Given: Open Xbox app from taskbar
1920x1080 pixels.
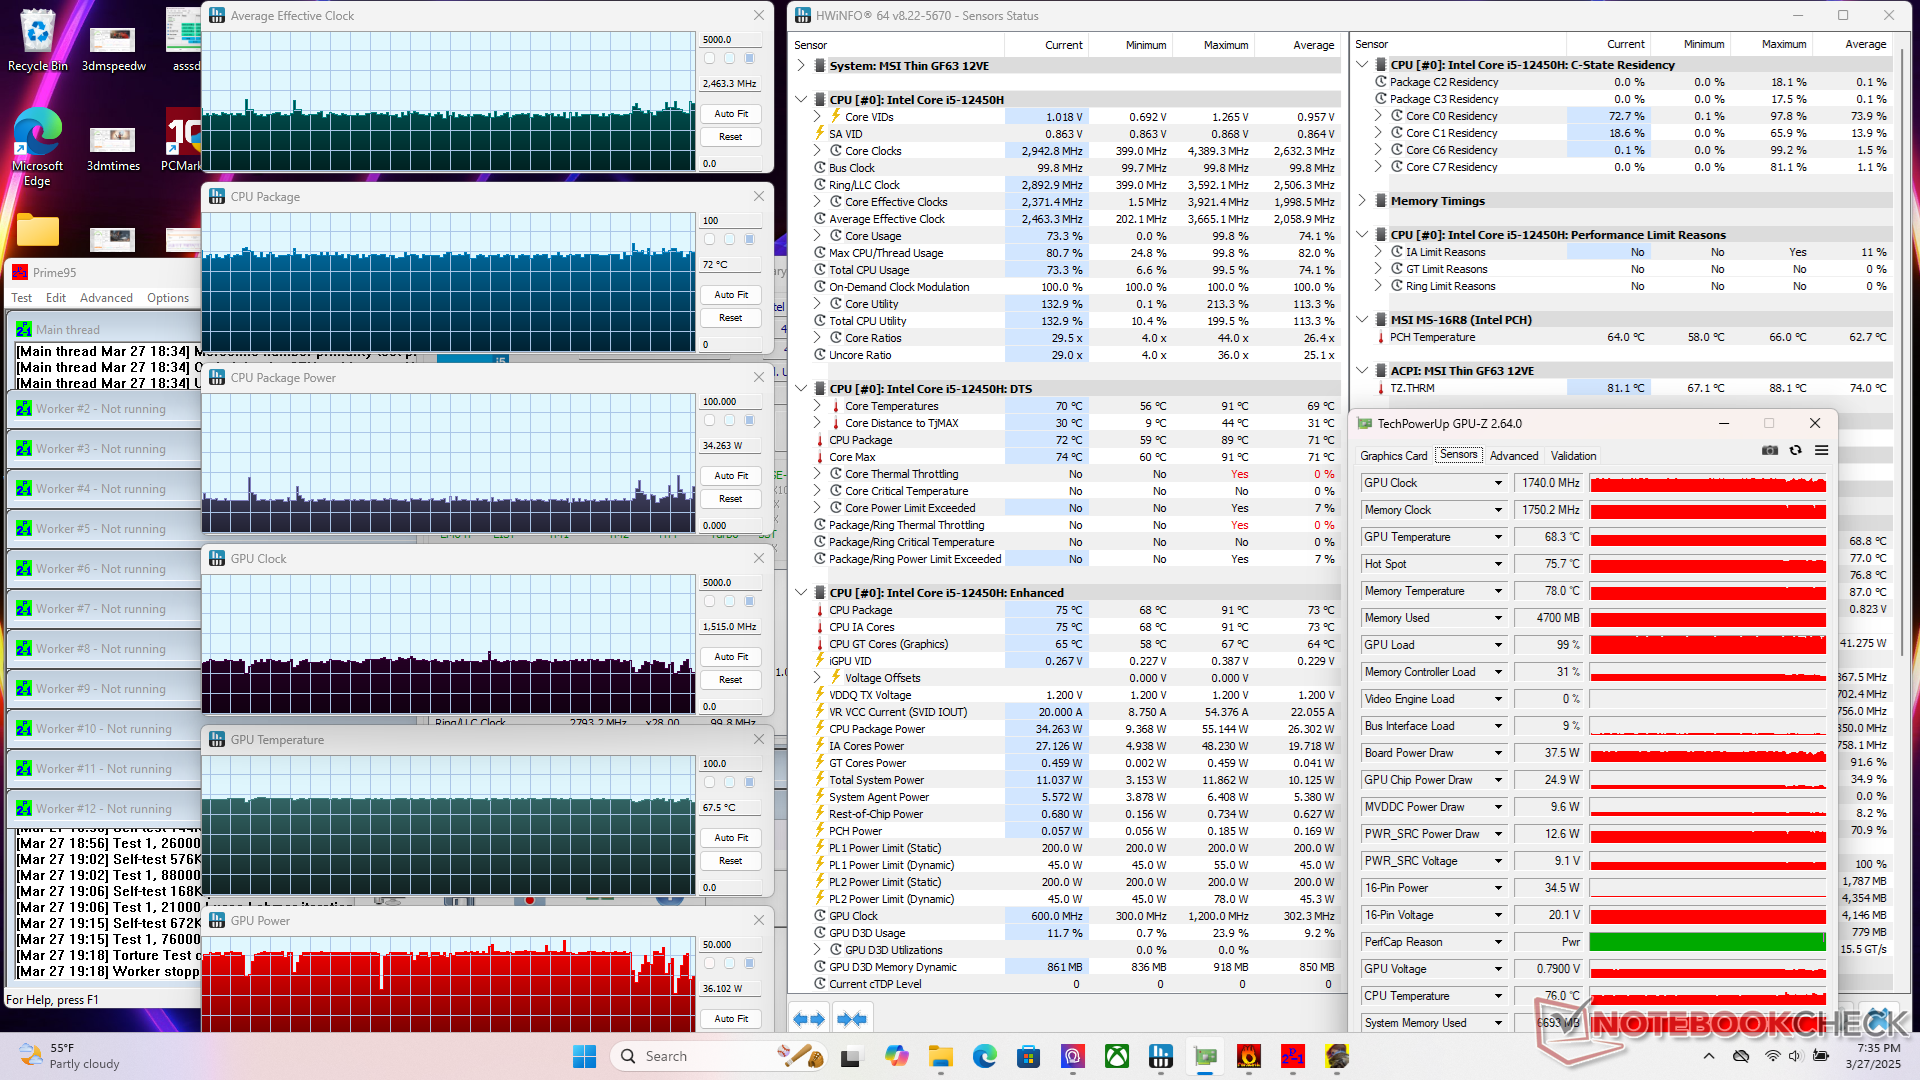Looking at the screenshot, I should [1117, 1056].
